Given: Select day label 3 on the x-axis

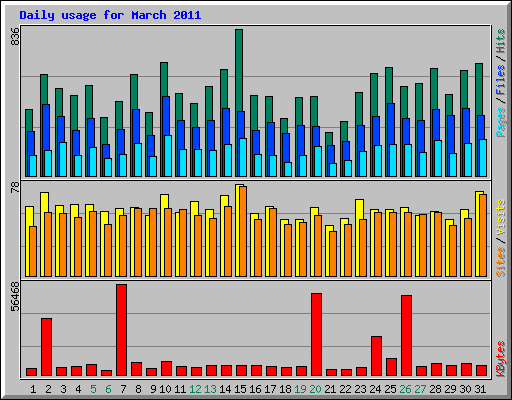Looking at the screenshot, I should (63, 389).
